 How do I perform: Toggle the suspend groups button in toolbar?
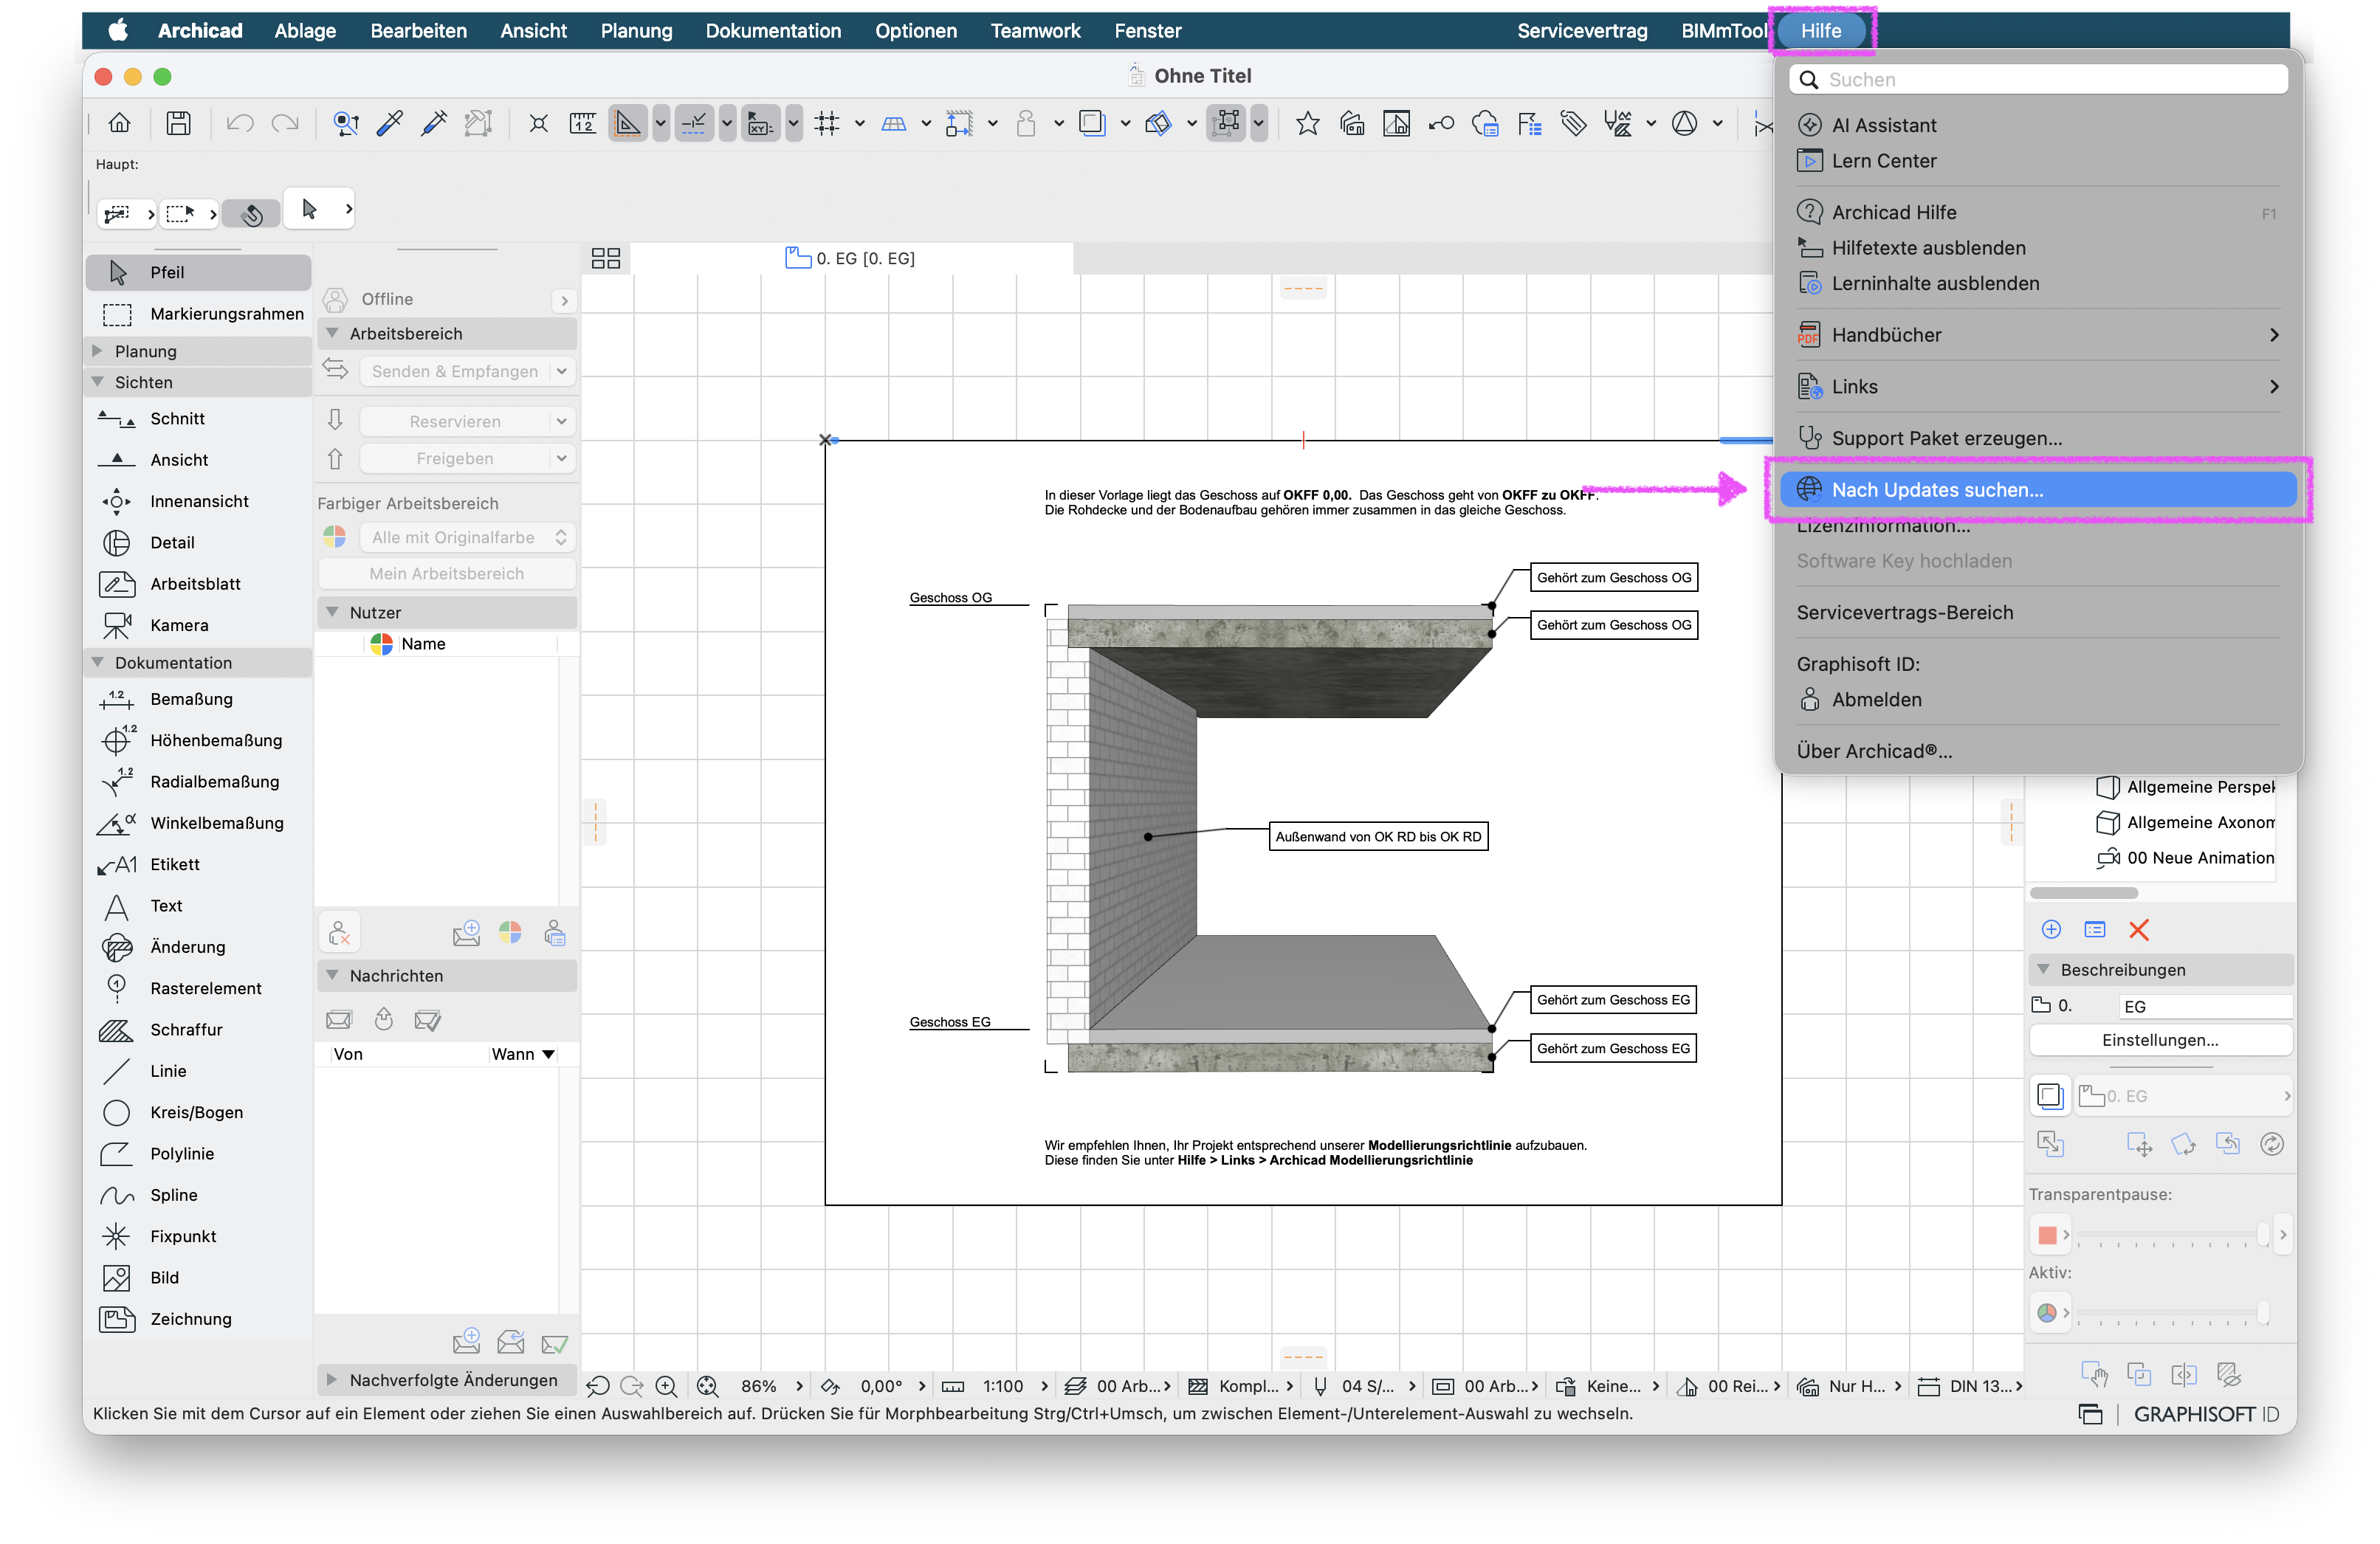coord(1226,123)
